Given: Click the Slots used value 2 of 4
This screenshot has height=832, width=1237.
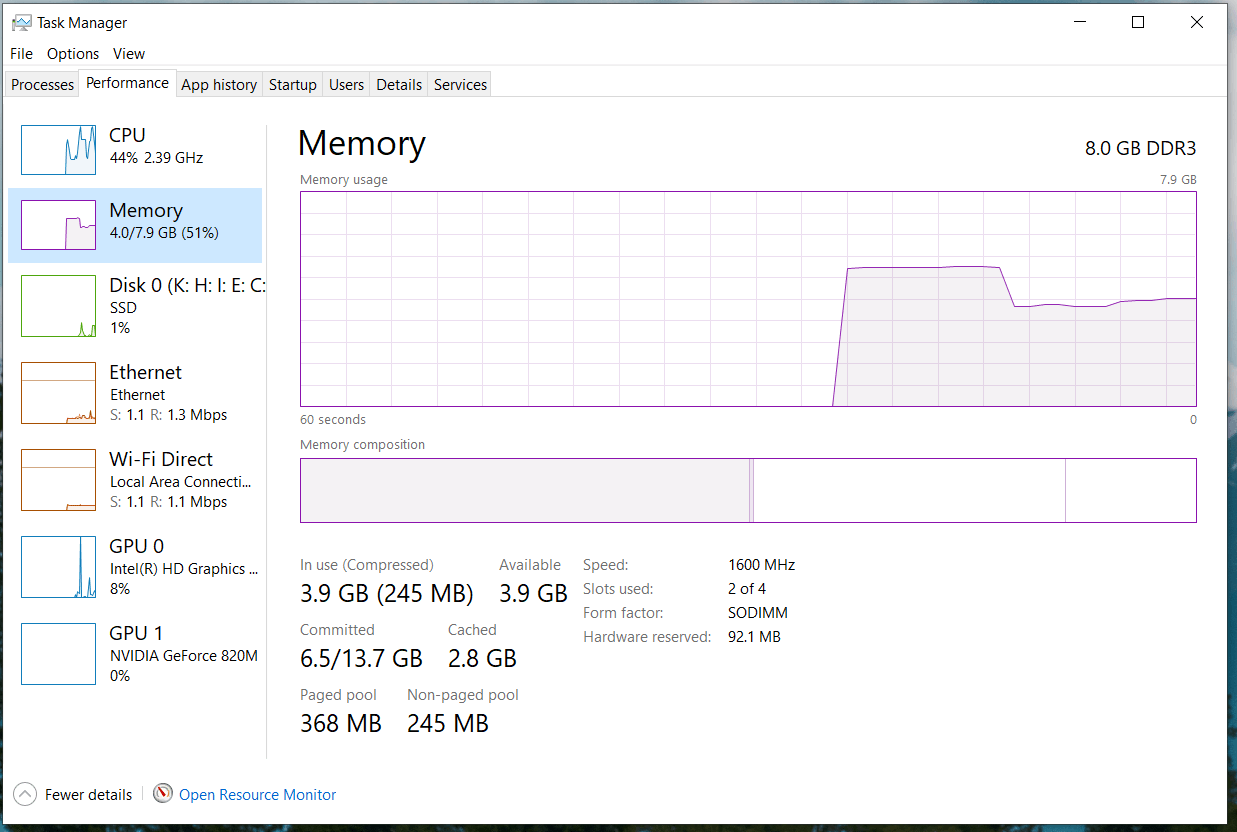Looking at the screenshot, I should tap(747, 589).
